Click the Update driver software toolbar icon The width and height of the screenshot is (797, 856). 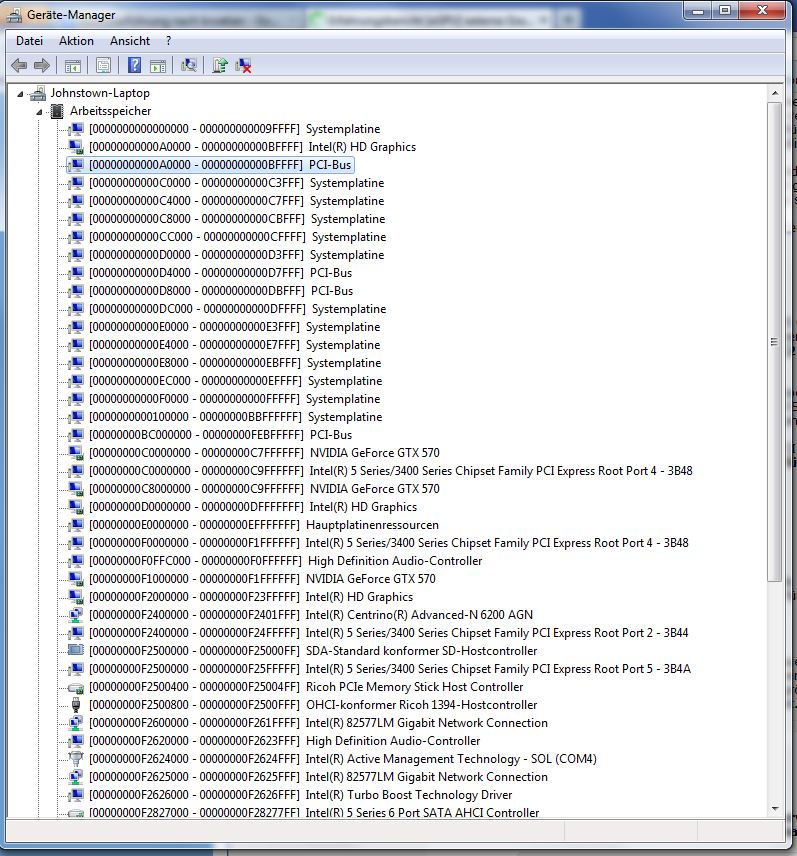[220, 66]
